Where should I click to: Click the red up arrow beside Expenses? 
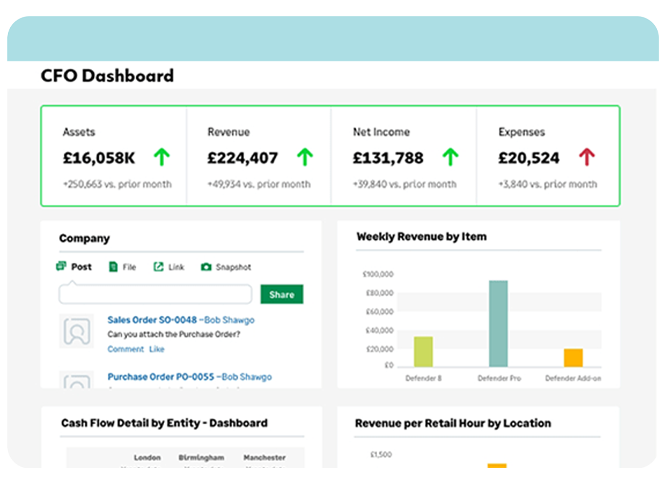tap(587, 157)
